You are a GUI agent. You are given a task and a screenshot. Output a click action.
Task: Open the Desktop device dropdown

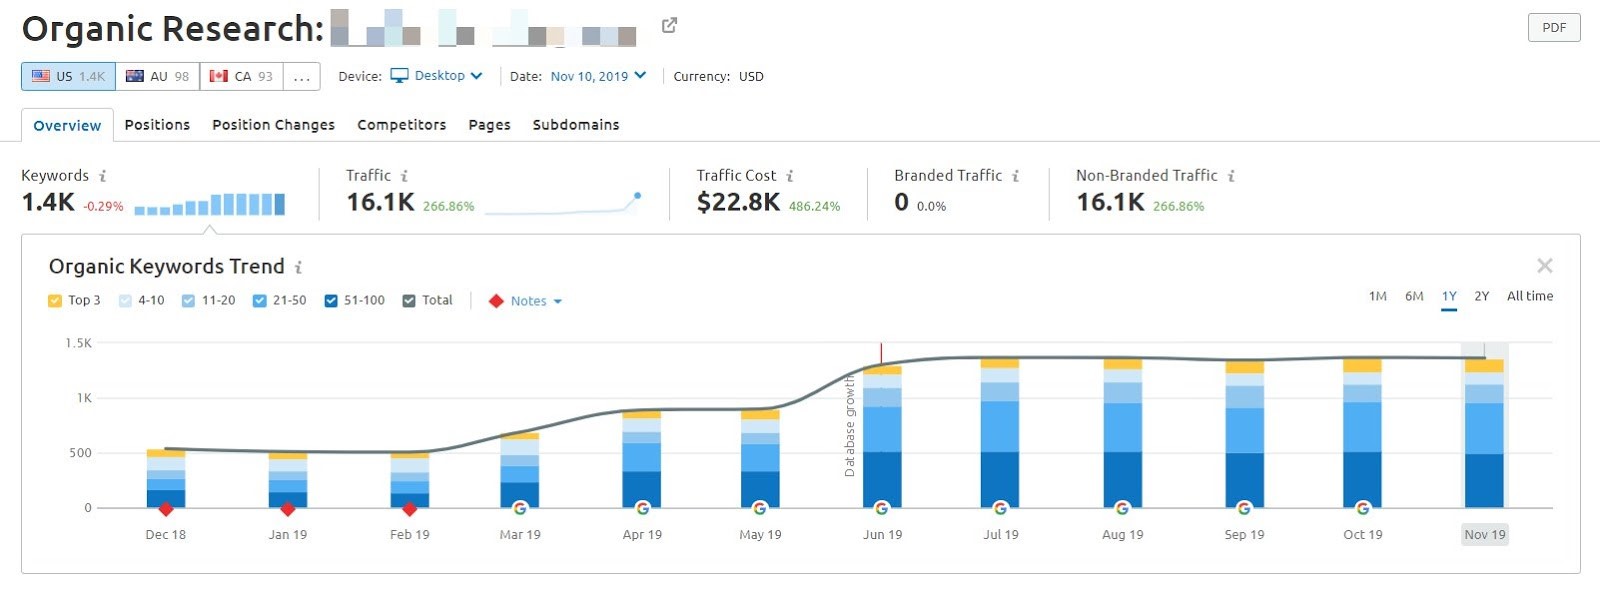pos(437,76)
